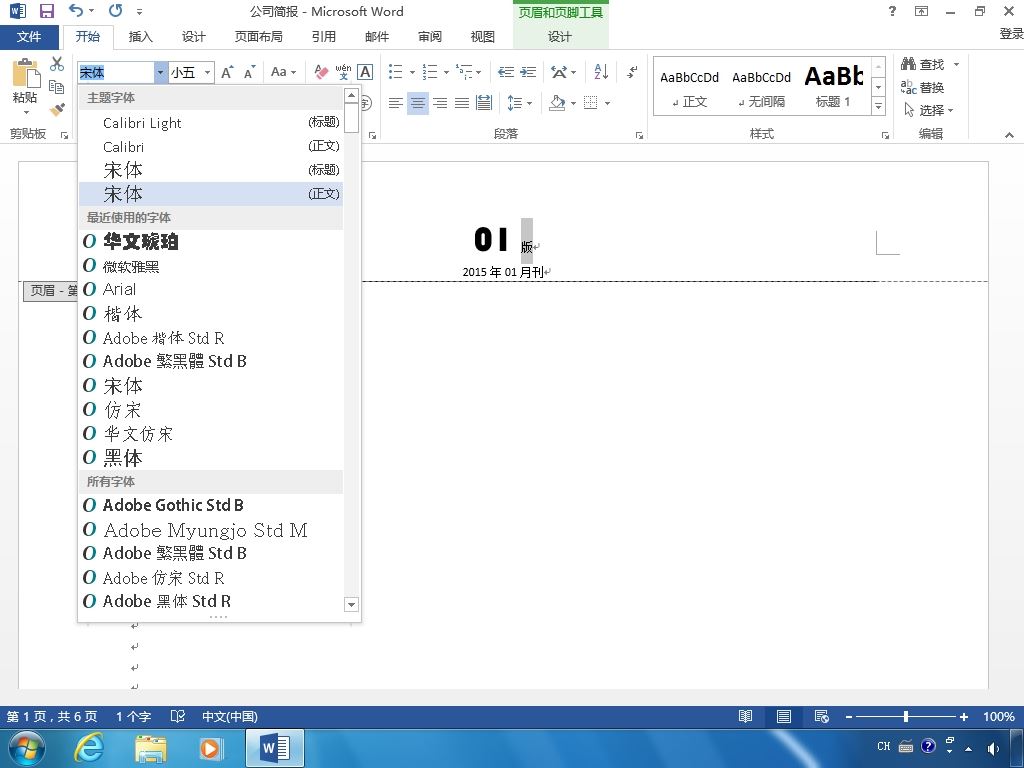The height and width of the screenshot is (768, 1024).
Task: Apply the Heading 1 style
Action: click(x=833, y=88)
